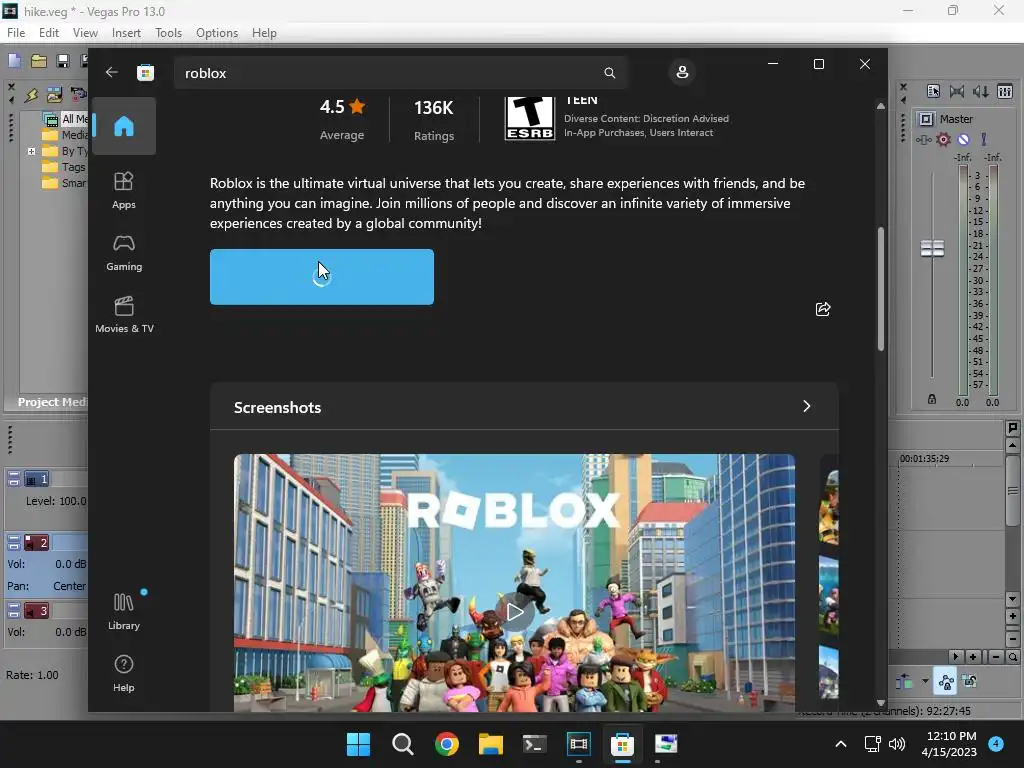Image resolution: width=1024 pixels, height=768 pixels.
Task: Open the Home section in Store sidebar
Action: [123, 126]
